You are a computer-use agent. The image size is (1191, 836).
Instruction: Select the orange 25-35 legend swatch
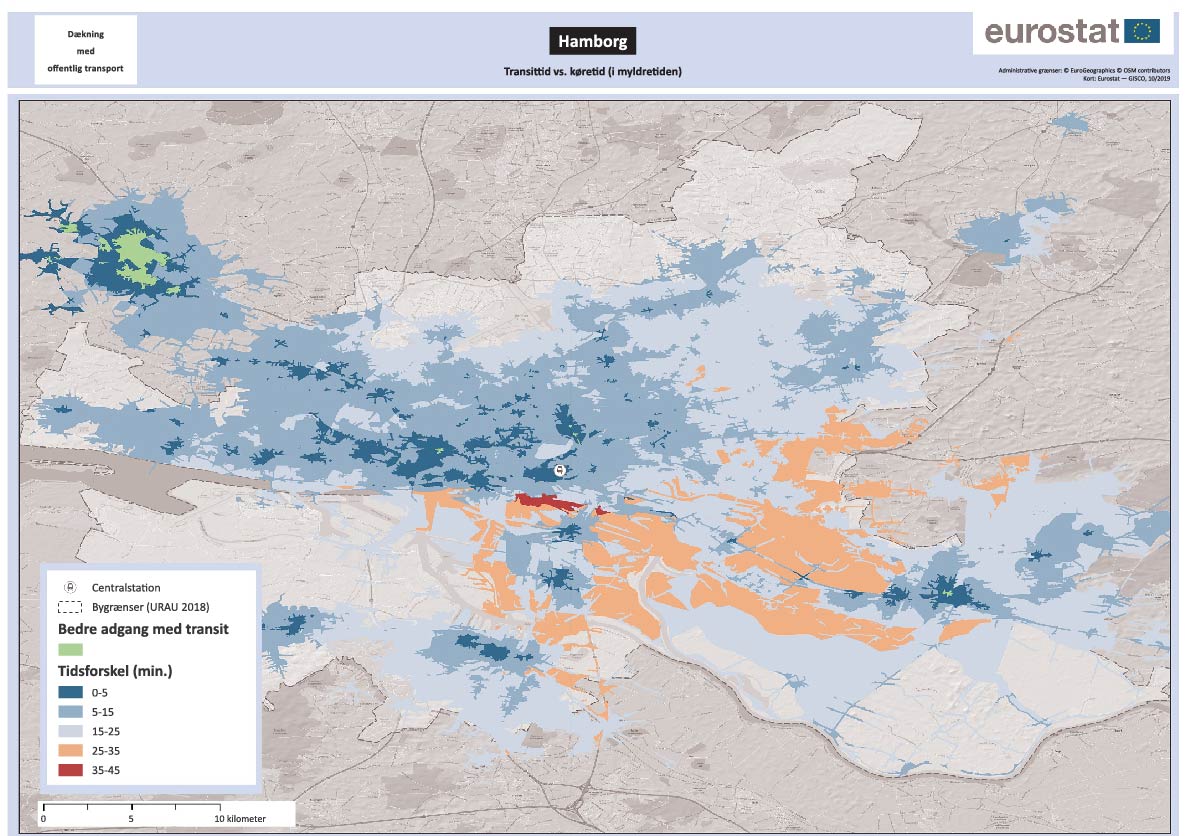(71, 750)
